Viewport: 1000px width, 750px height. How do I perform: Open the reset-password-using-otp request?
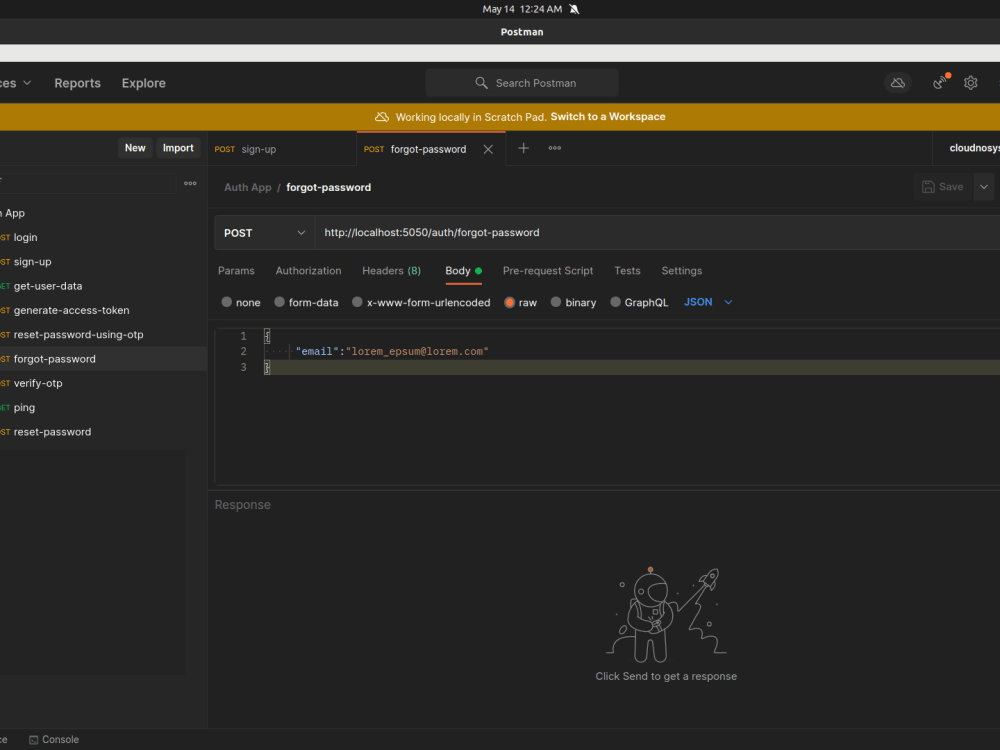pos(78,335)
